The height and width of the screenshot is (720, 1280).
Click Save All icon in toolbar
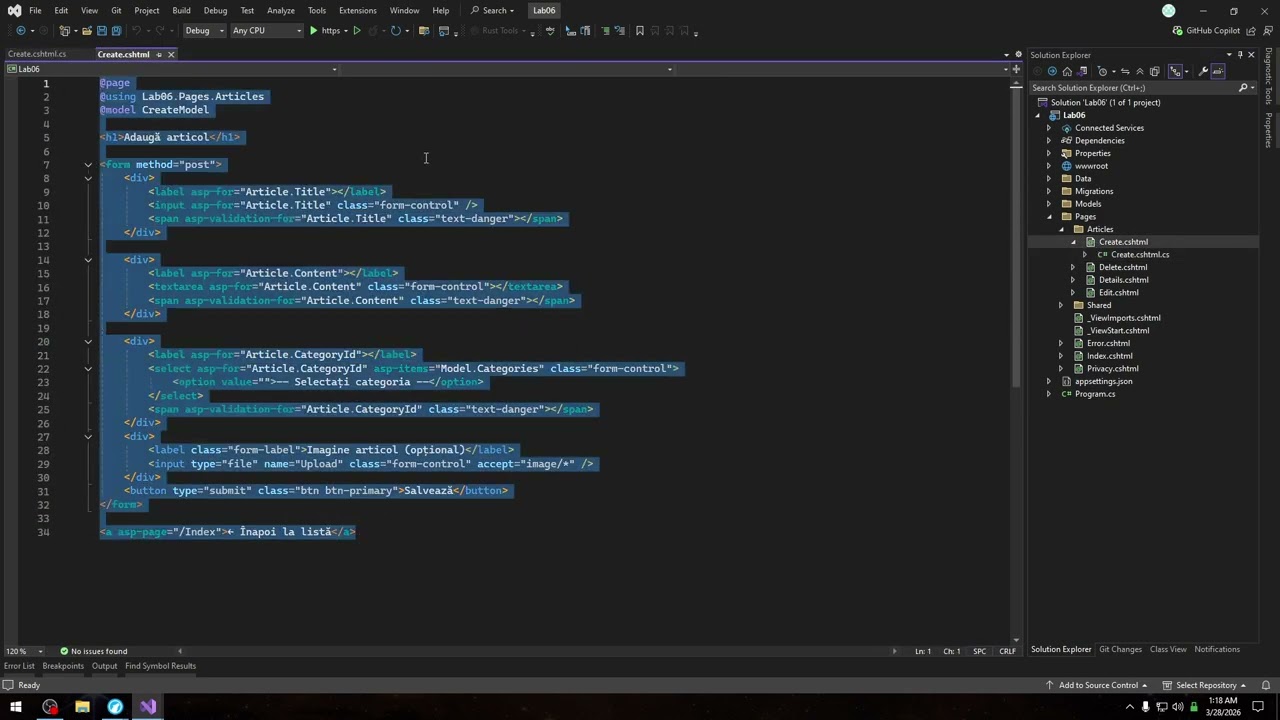click(x=116, y=31)
